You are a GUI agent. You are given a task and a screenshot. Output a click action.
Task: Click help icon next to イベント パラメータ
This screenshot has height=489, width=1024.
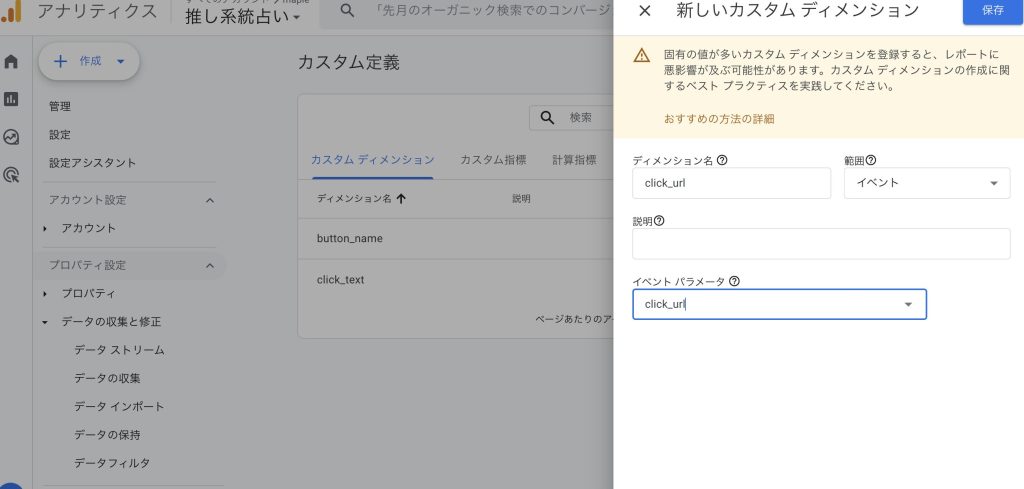coord(734,282)
